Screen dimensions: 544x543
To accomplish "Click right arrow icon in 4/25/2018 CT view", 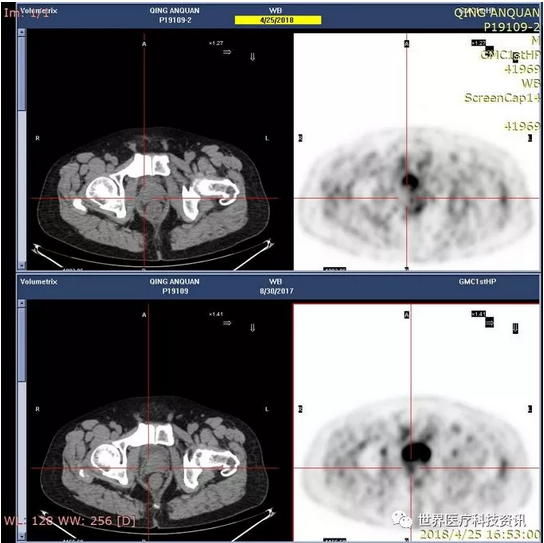I will [227, 52].
